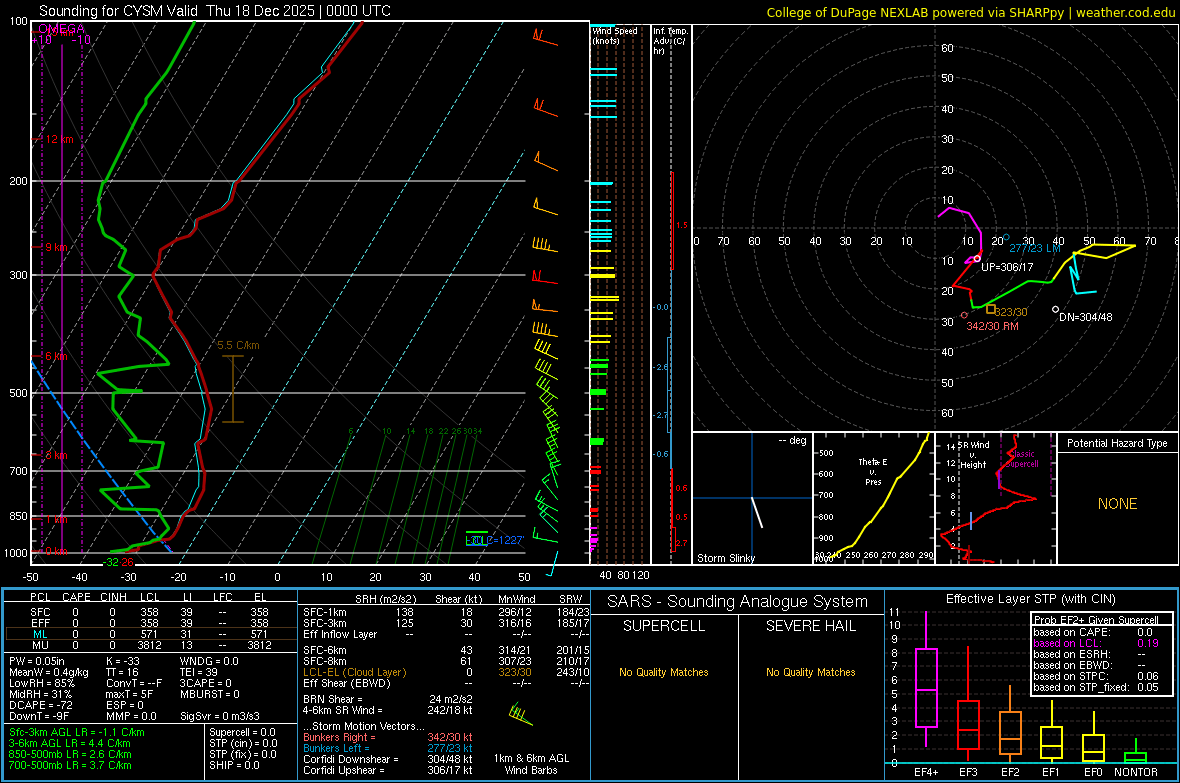Select the highlighted ML parcel row

pos(151,634)
